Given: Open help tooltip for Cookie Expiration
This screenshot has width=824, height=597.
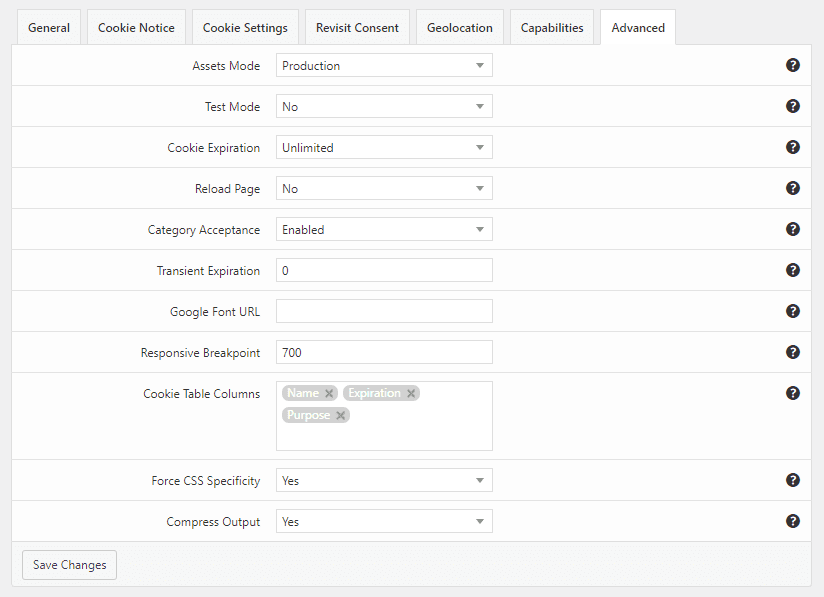Looking at the screenshot, I should (x=792, y=147).
